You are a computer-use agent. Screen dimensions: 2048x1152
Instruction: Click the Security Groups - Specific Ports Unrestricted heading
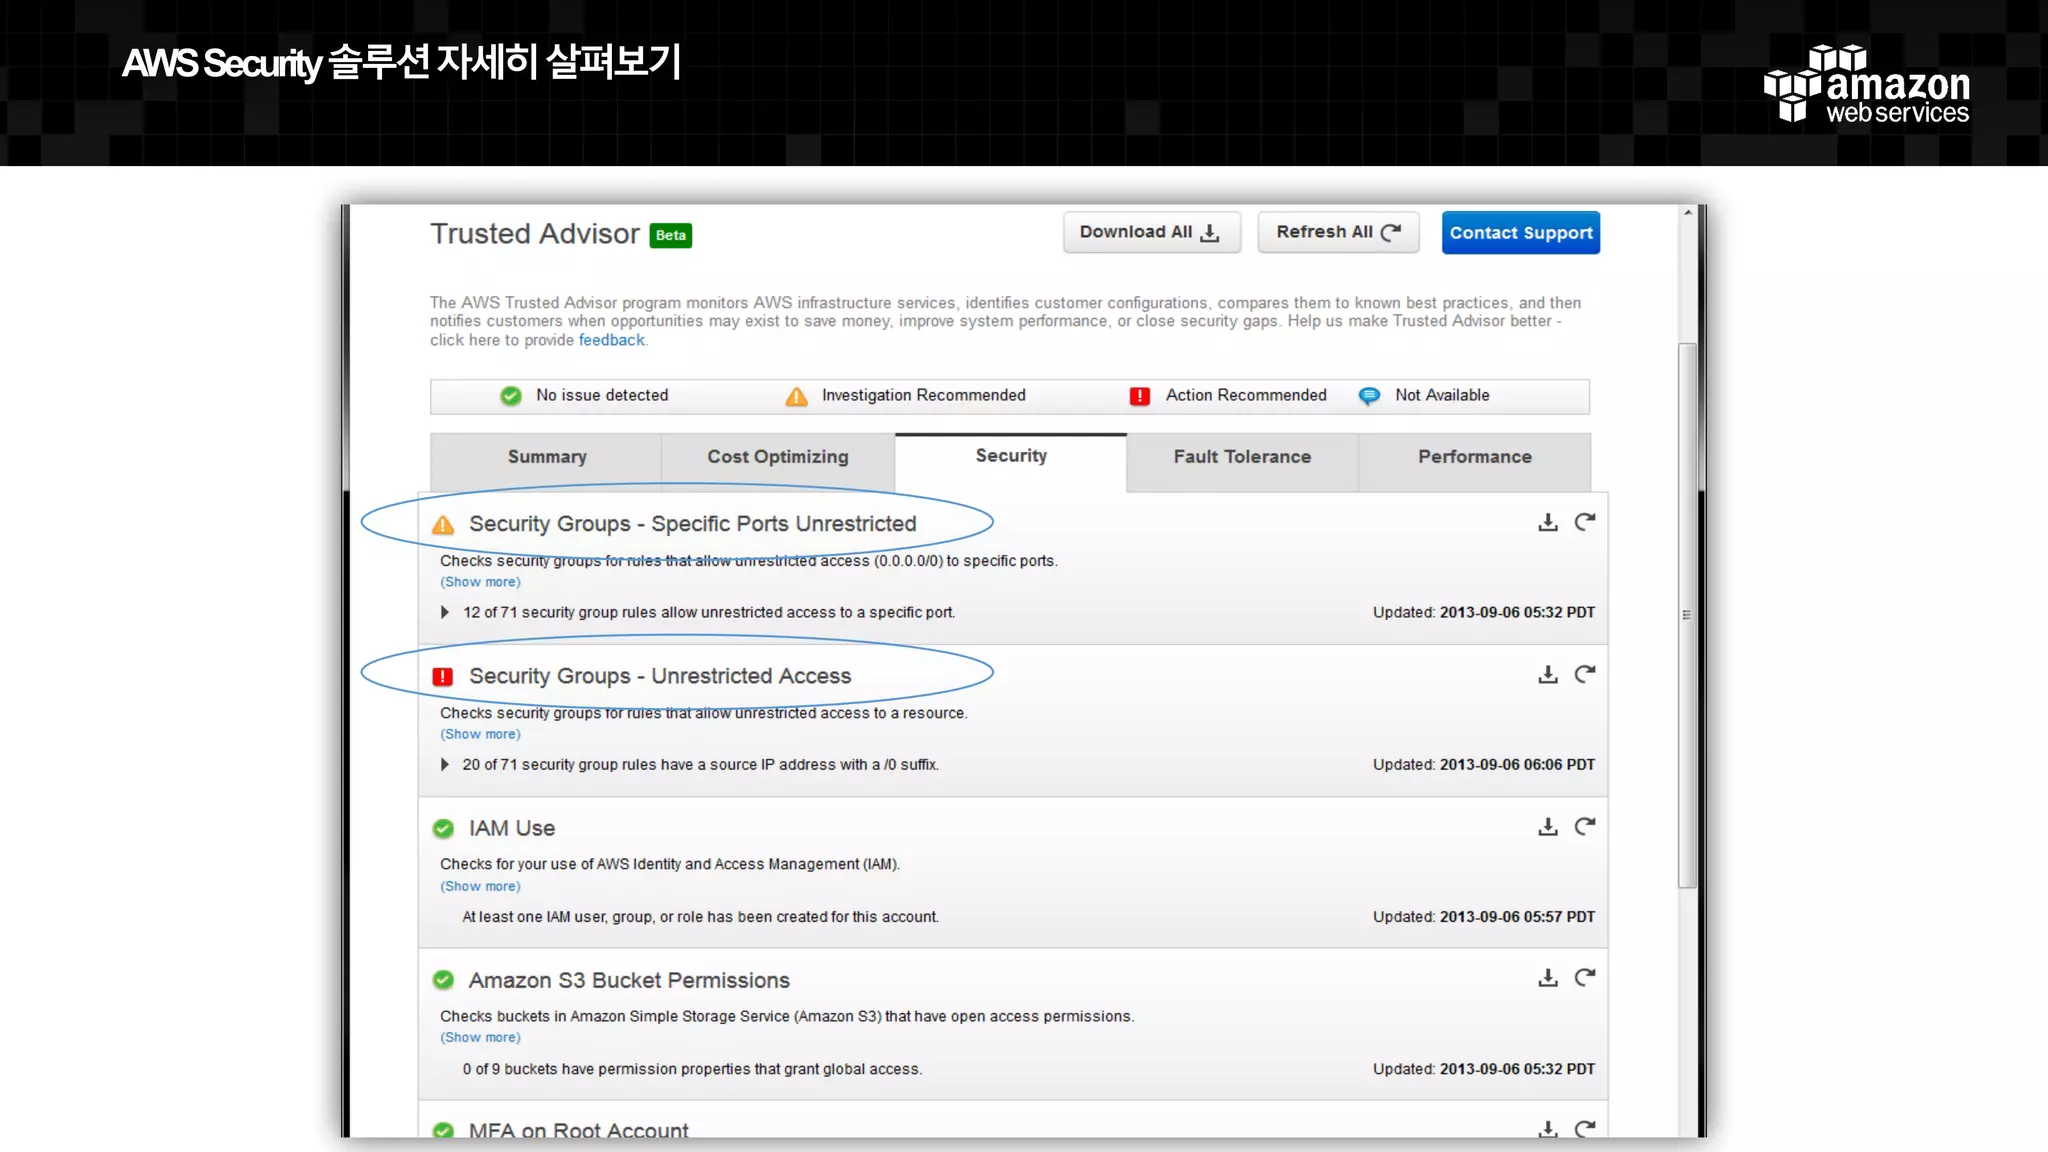692,524
